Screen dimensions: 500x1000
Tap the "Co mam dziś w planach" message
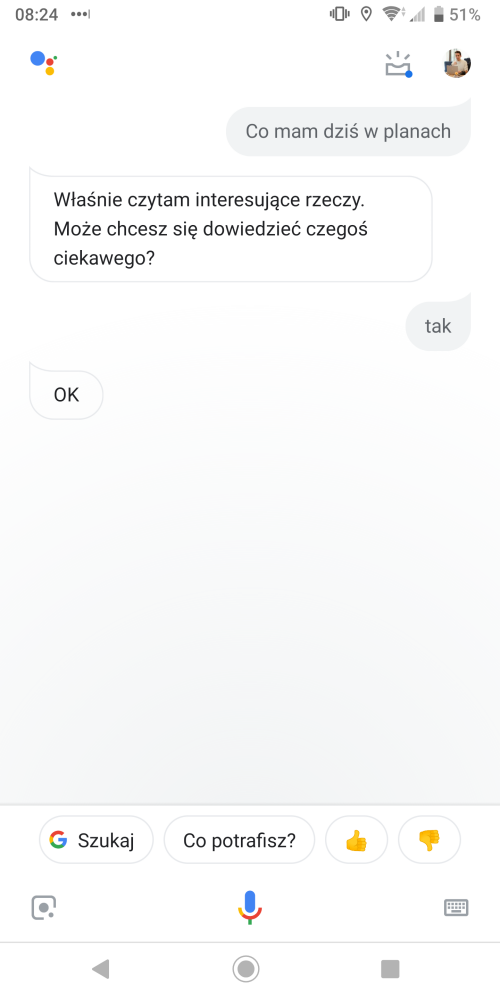point(348,131)
